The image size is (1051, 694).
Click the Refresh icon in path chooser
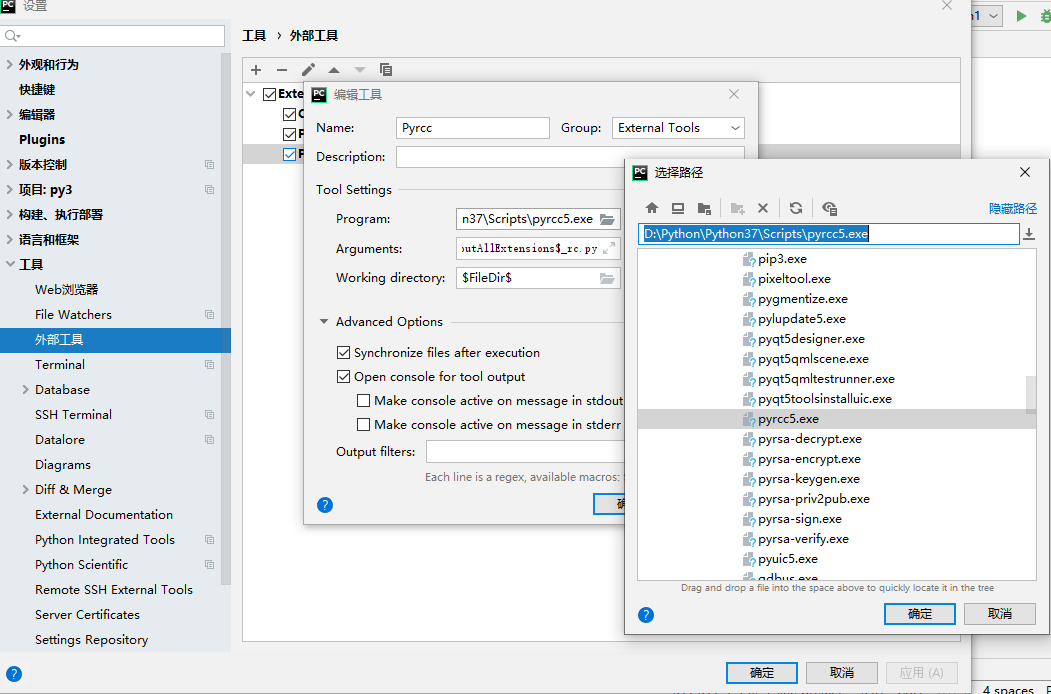tap(796, 208)
